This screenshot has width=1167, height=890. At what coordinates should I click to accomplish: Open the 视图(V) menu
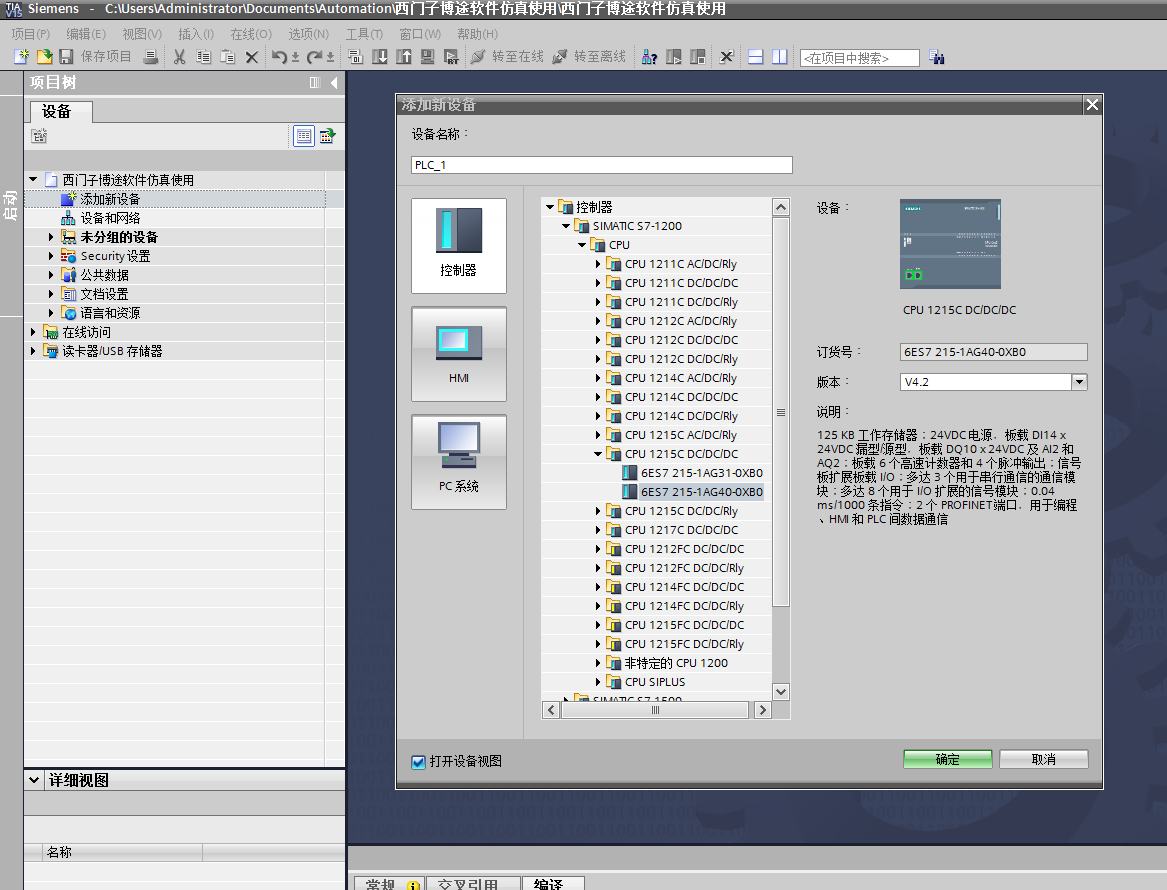(142, 34)
